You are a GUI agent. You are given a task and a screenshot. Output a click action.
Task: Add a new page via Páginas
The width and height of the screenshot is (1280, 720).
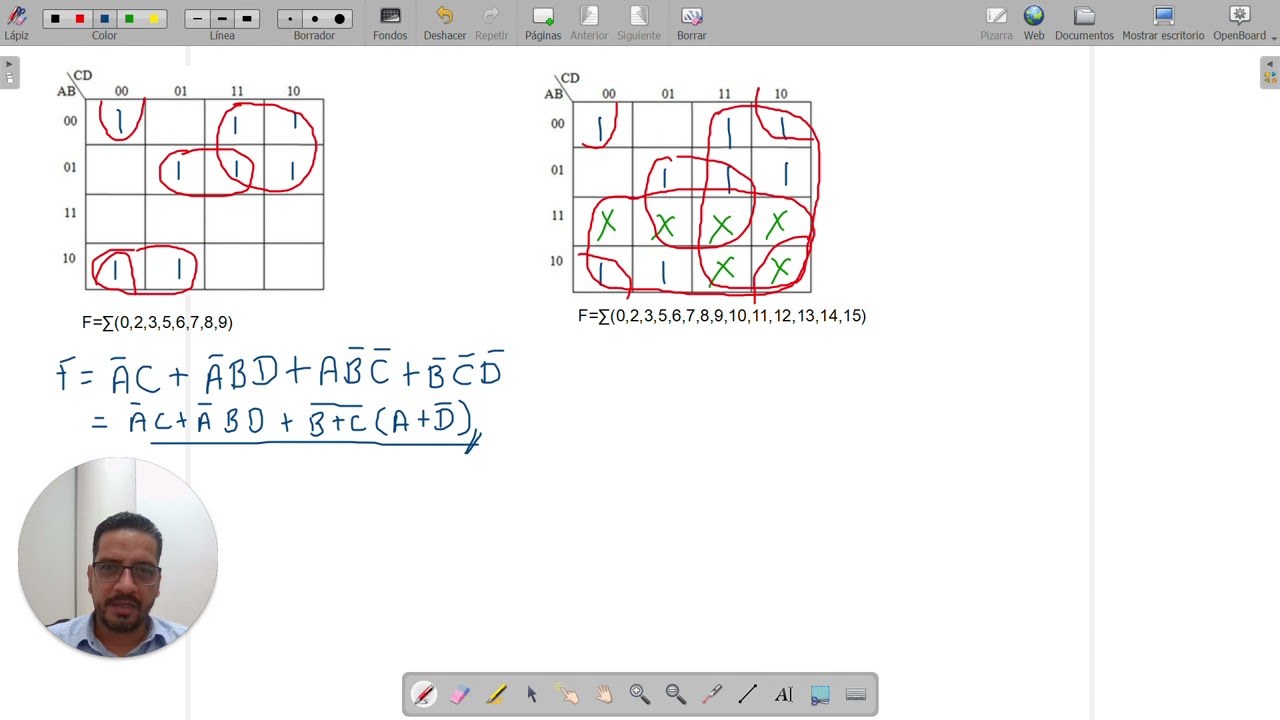[543, 23]
